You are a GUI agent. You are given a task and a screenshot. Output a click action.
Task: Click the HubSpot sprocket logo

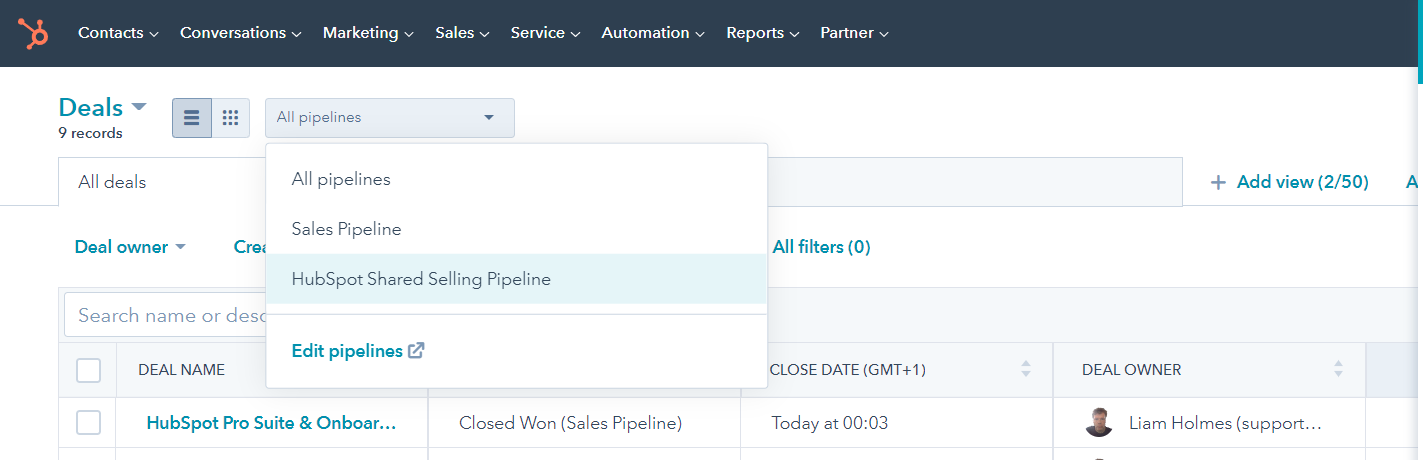pos(33,33)
